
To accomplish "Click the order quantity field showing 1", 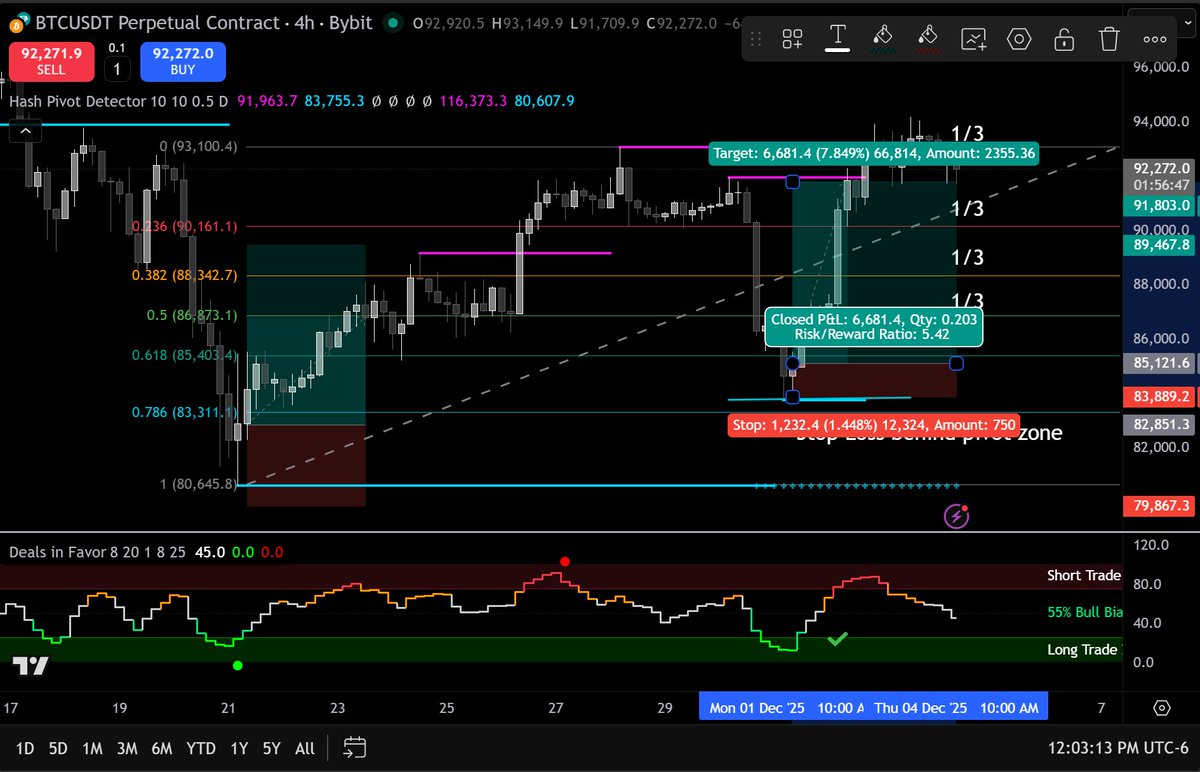I will 117,69.
